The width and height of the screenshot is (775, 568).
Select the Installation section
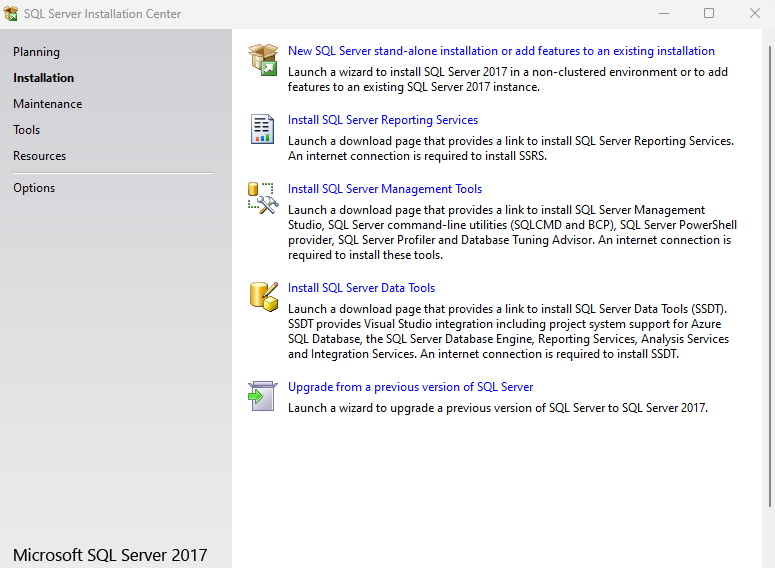(x=43, y=78)
